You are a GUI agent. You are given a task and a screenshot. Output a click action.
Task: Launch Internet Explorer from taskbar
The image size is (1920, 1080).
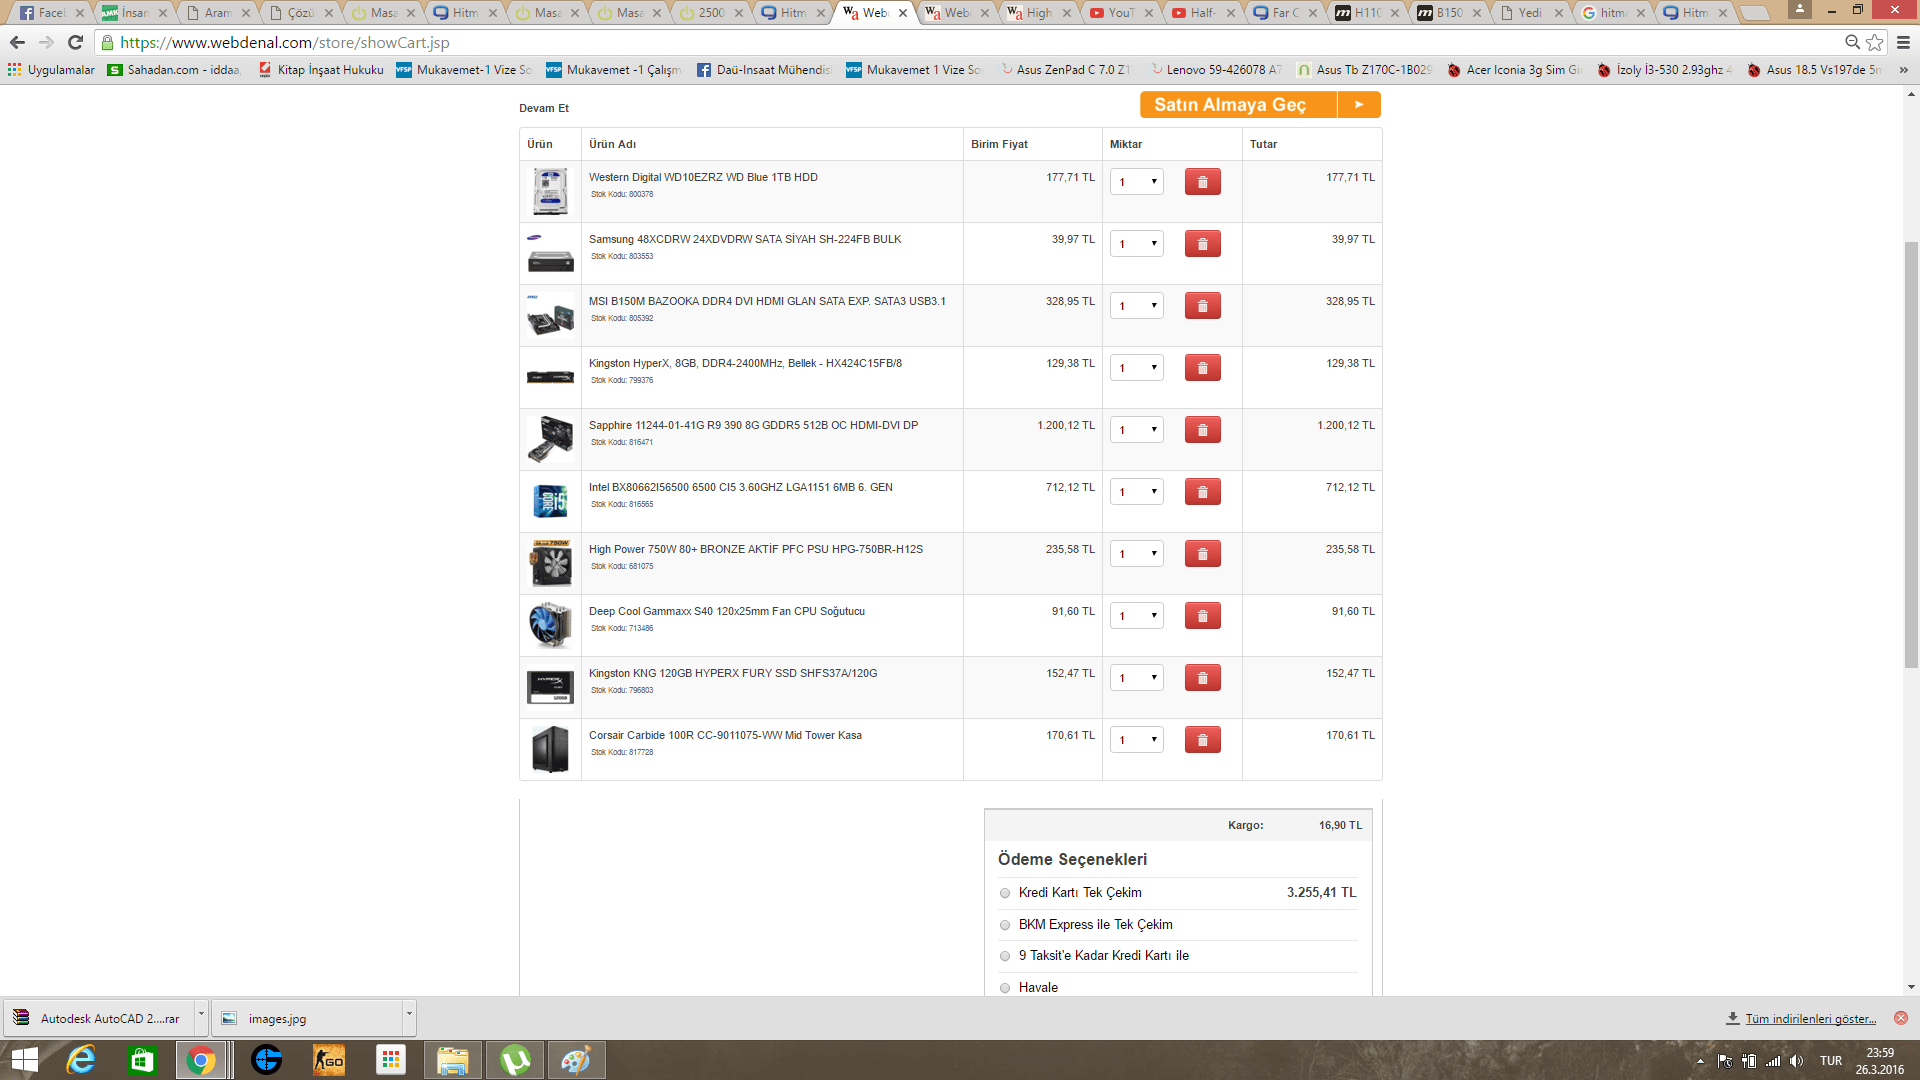click(80, 1060)
